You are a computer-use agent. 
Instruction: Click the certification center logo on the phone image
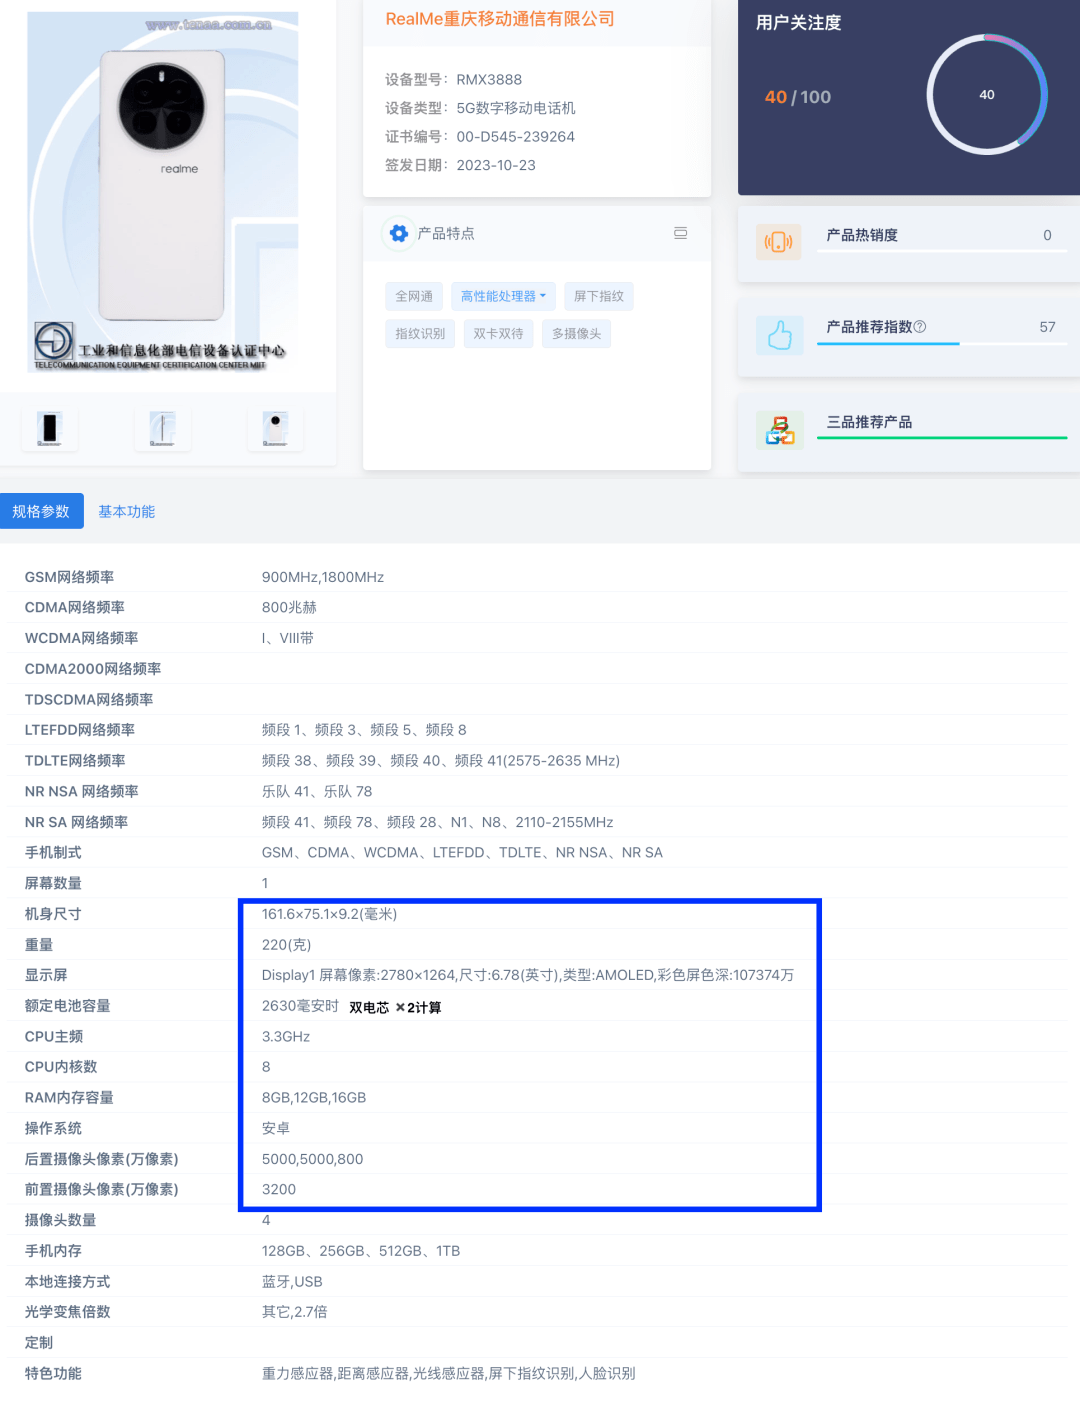(x=53, y=341)
